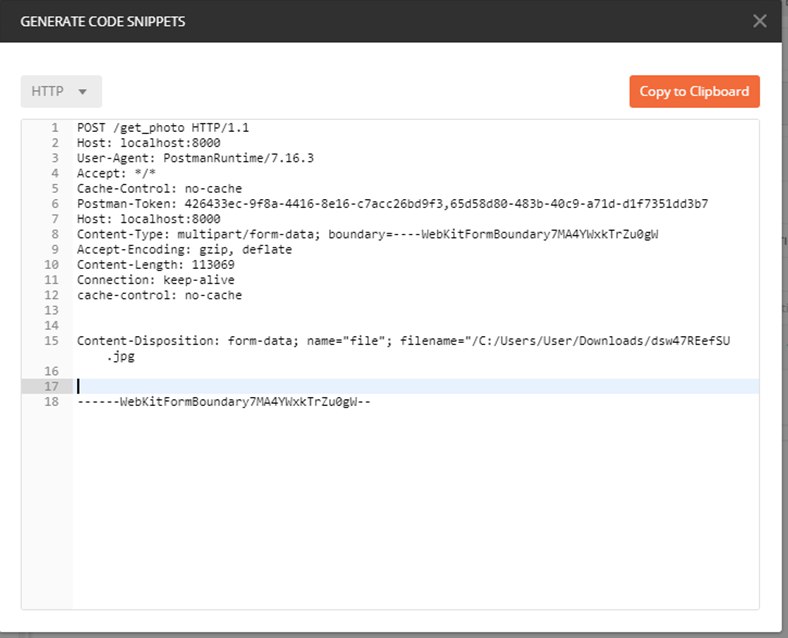Click the Postman-Token header line
Image resolution: width=788 pixels, height=638 pixels.
tap(392, 203)
